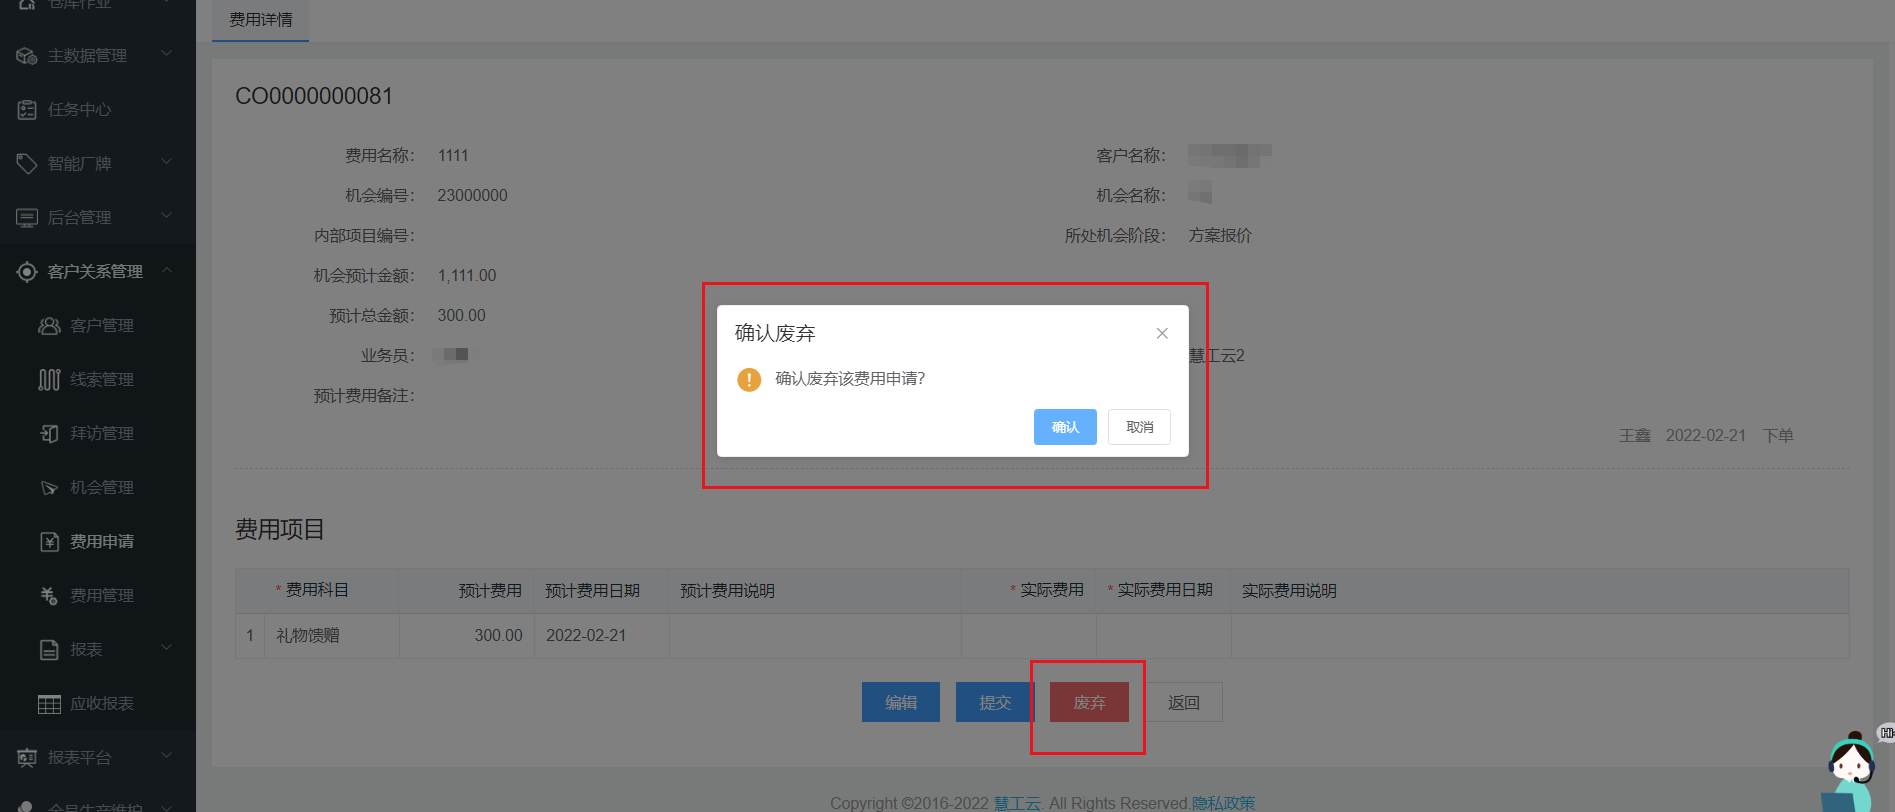The height and width of the screenshot is (812, 1895).
Task: Expand the 报表 submenu
Action: [166, 648]
